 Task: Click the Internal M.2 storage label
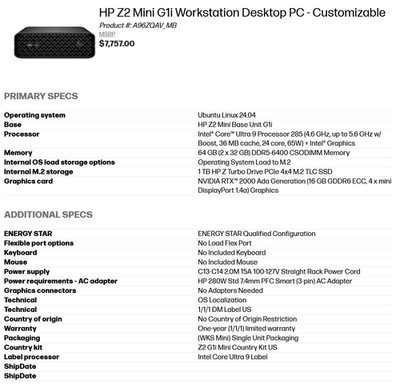pyautogui.click(x=39, y=172)
